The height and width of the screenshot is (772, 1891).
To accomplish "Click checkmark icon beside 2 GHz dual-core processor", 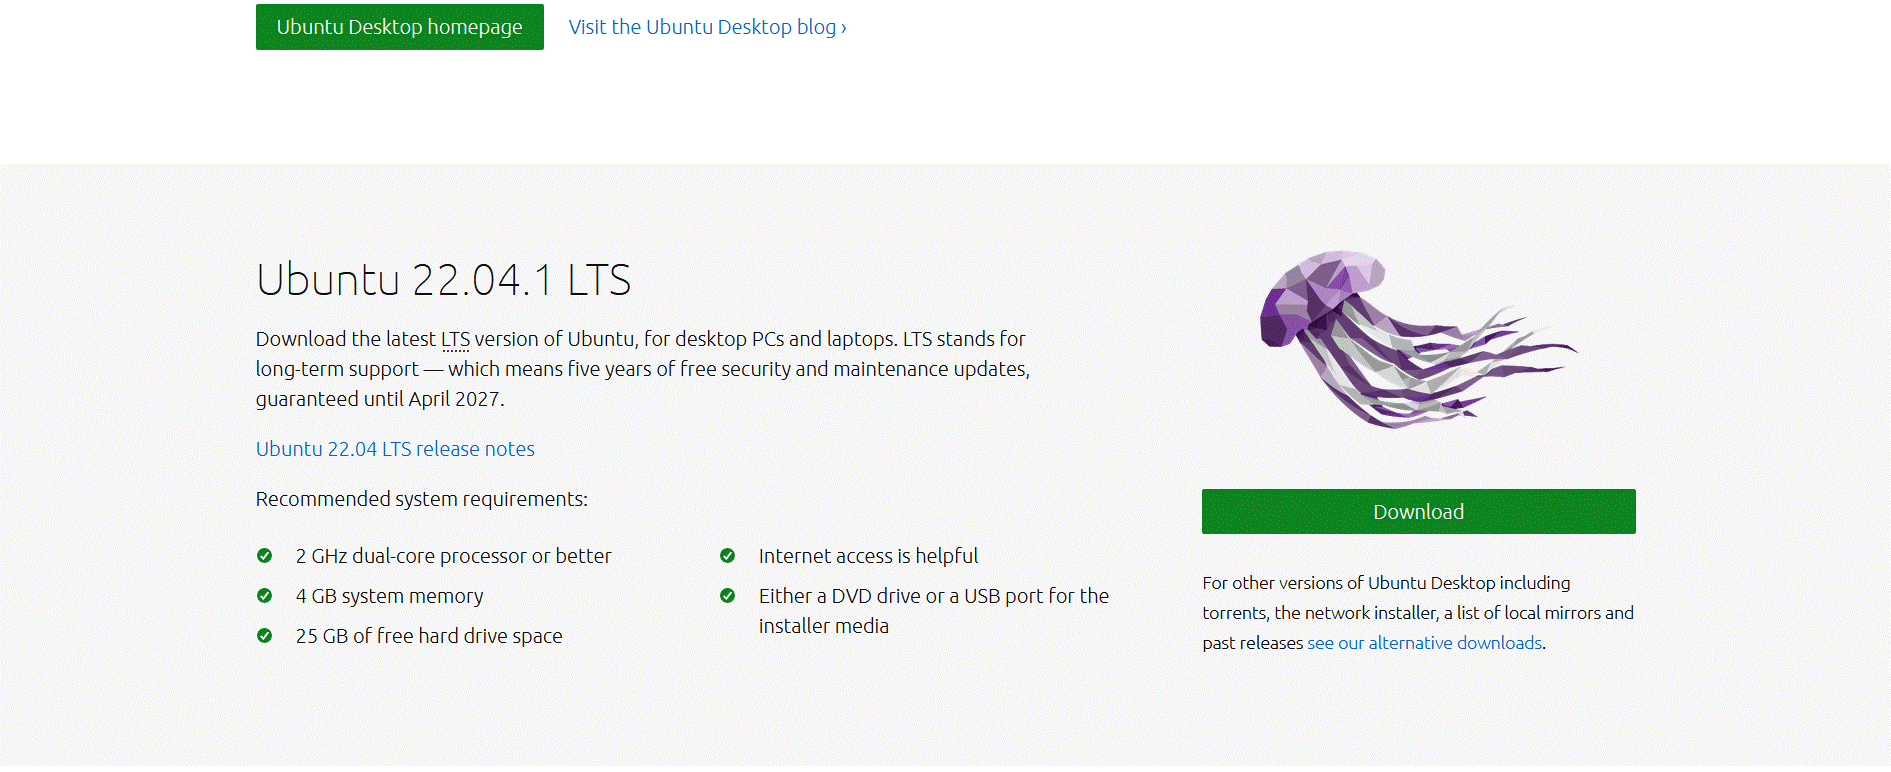I will (265, 556).
